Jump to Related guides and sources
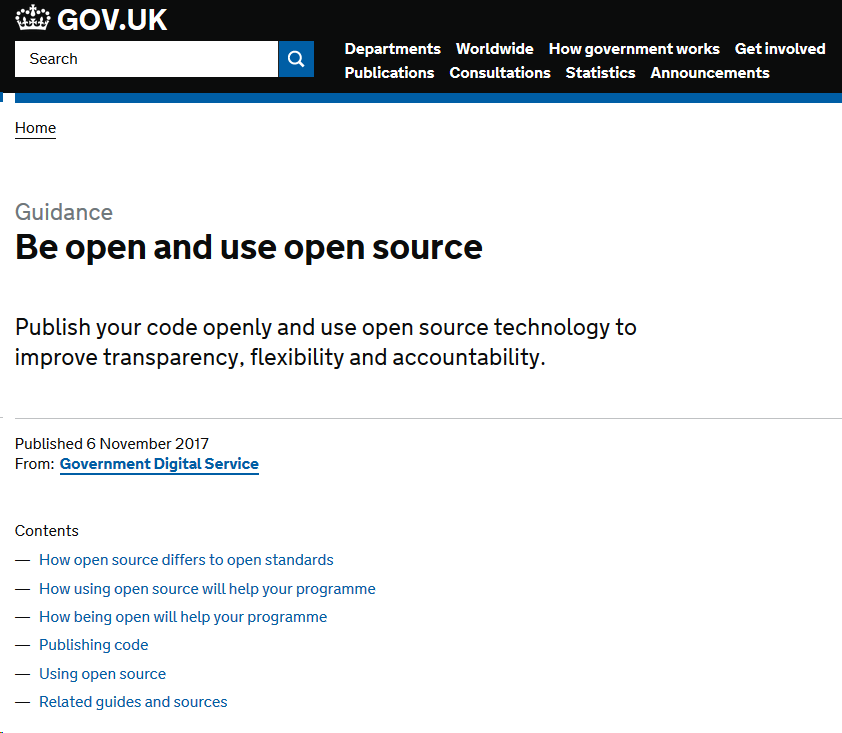This screenshot has width=842, height=733. (x=133, y=701)
